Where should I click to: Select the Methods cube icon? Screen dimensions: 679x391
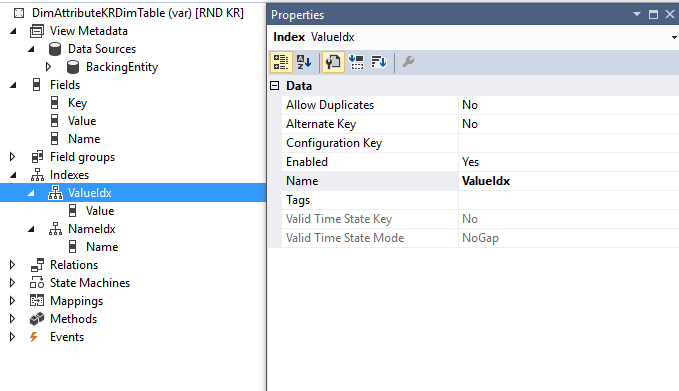point(37,319)
